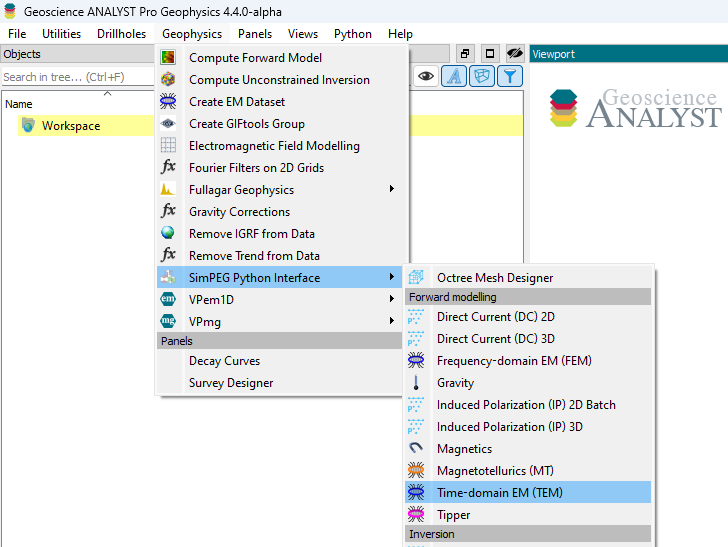Expand the VPem1D submenu

coord(391,299)
